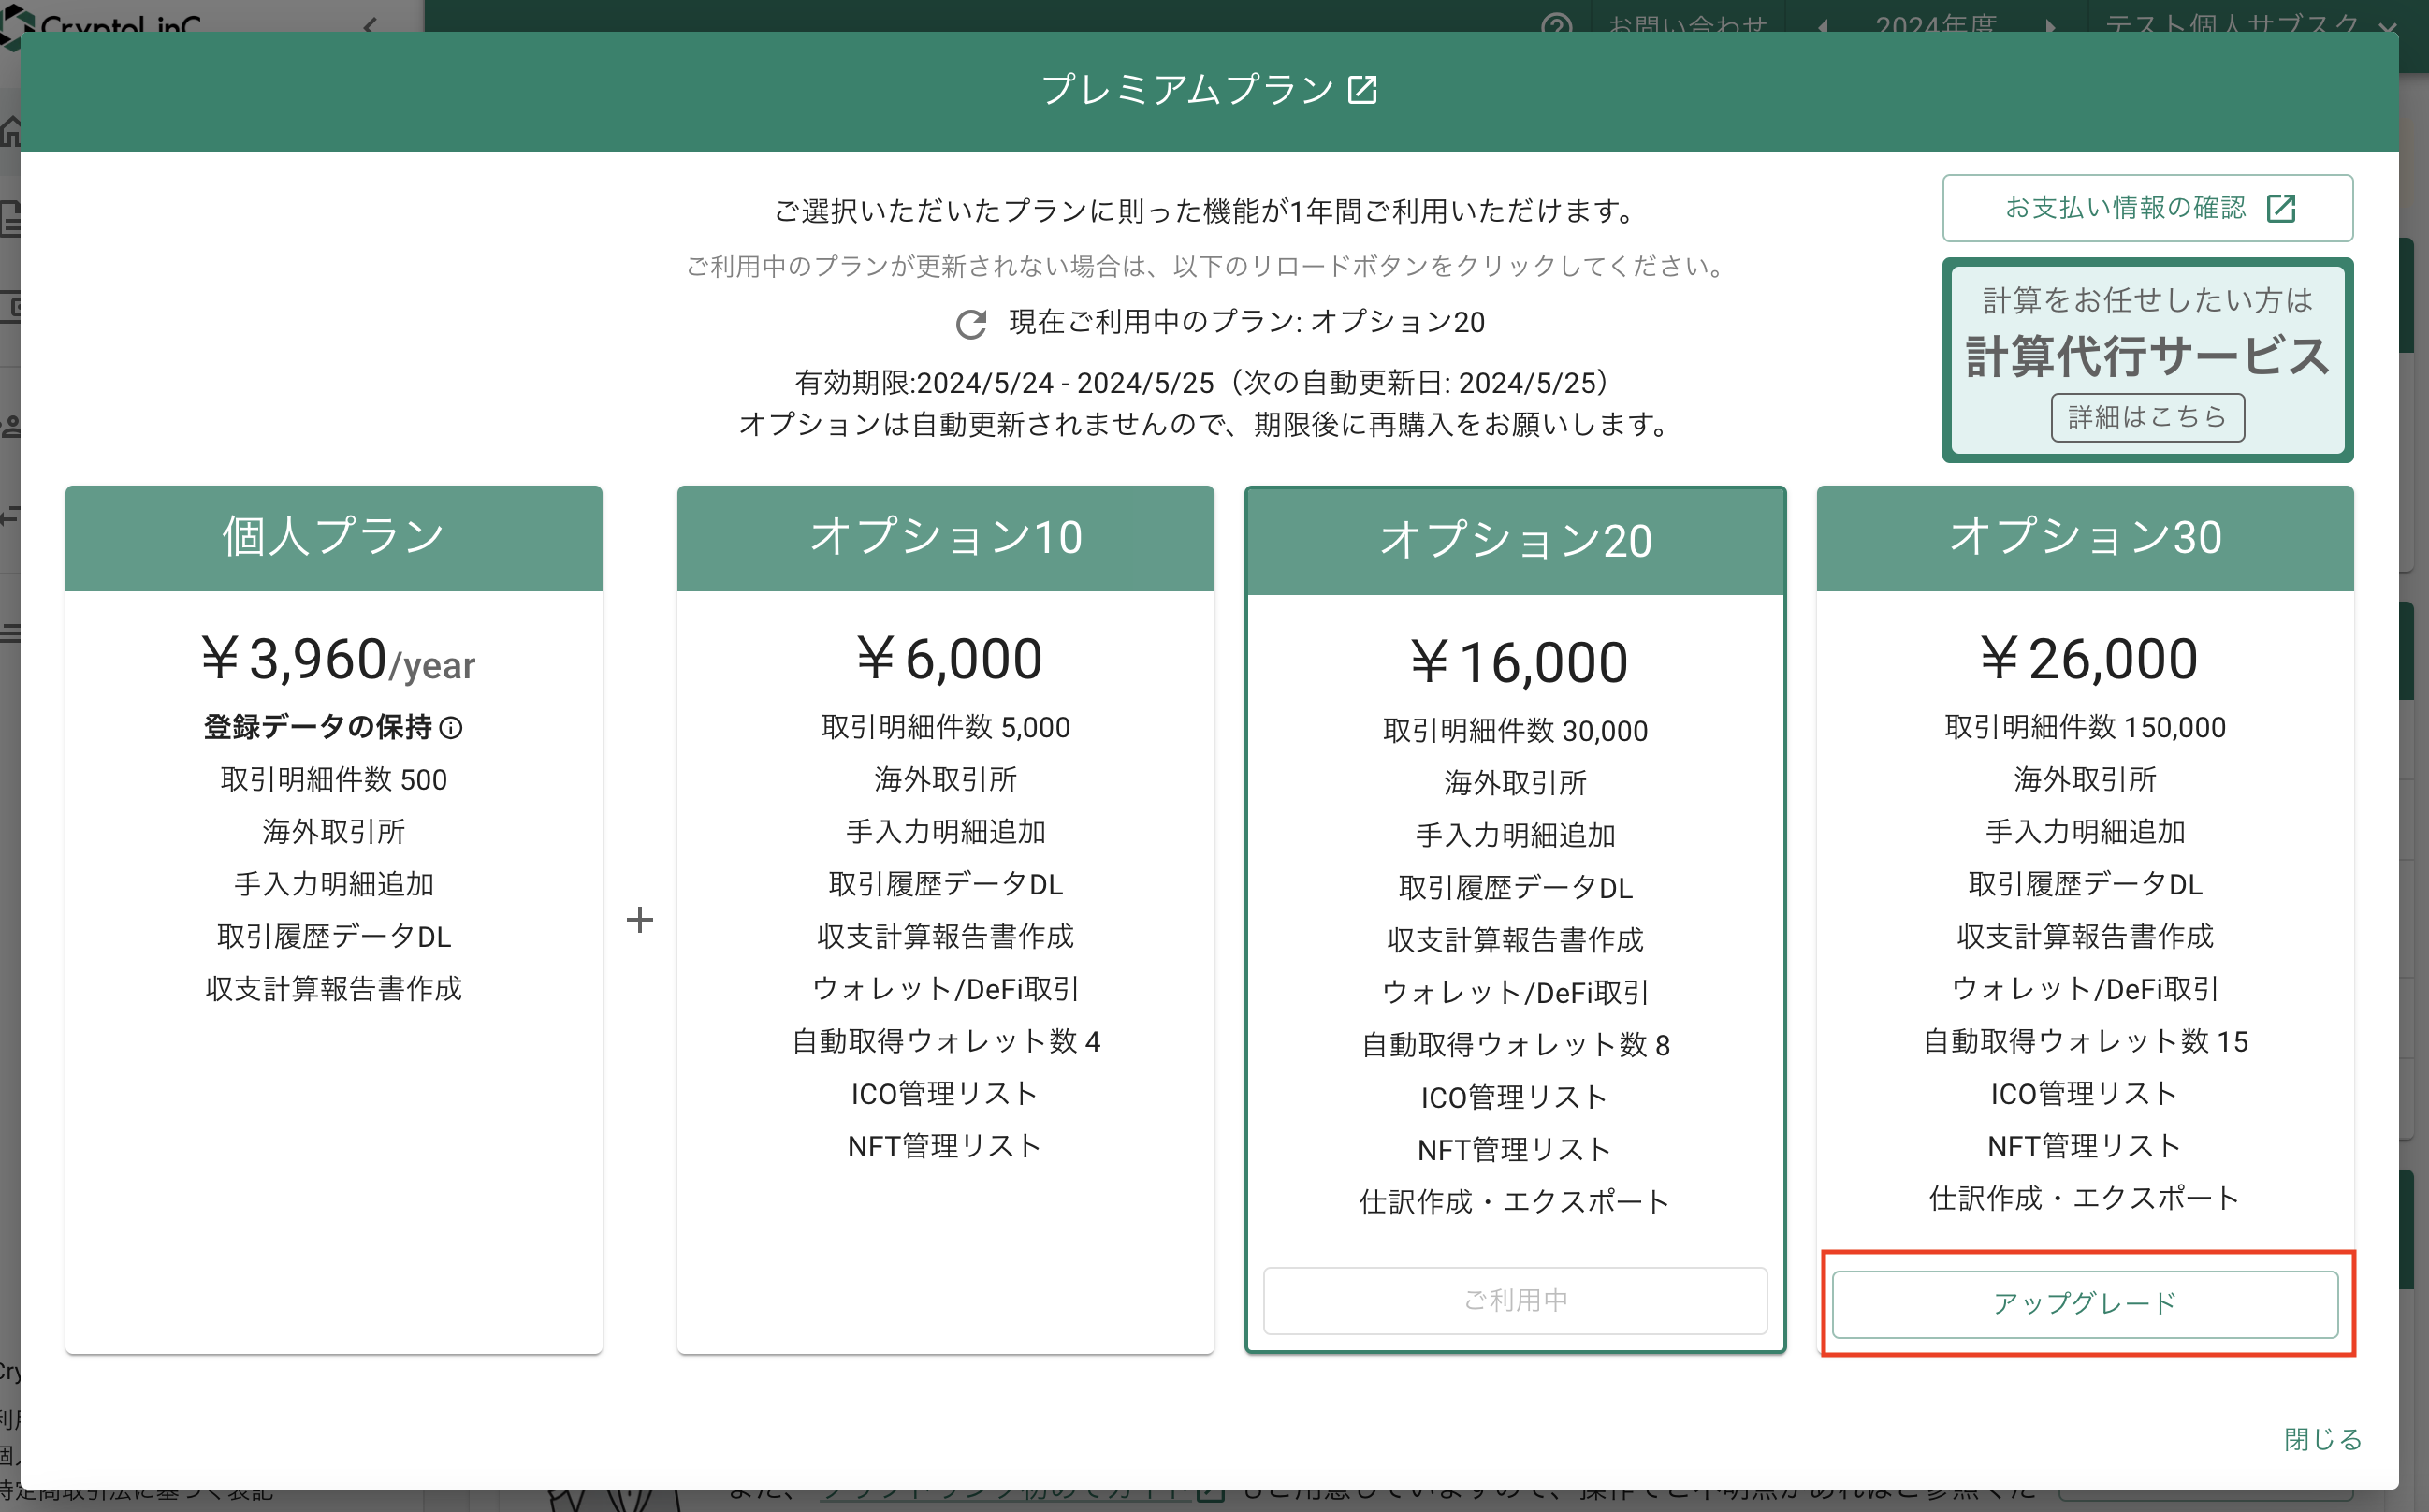Viewport: 2429px width, 1512px height.
Task: Click 手入力明細追加 in 個人プラン card
Action: click(x=334, y=884)
